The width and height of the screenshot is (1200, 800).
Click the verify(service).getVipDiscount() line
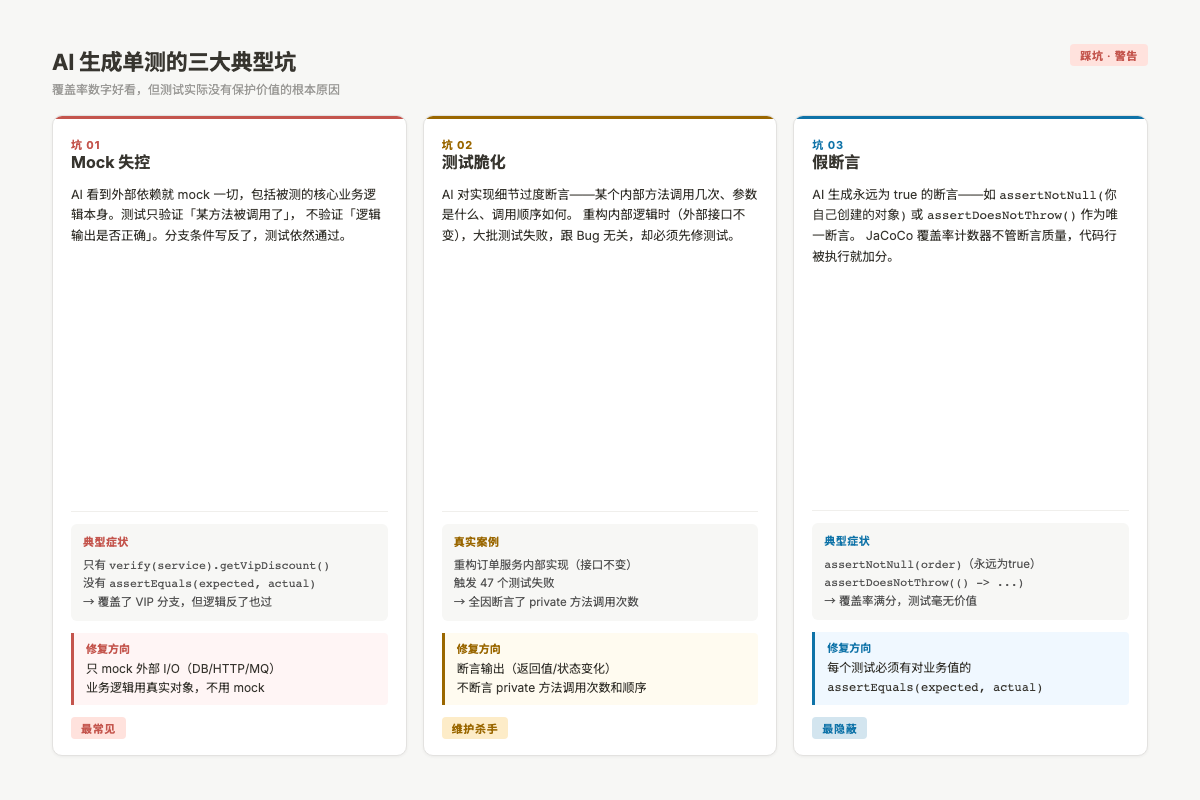pyautogui.click(x=206, y=565)
